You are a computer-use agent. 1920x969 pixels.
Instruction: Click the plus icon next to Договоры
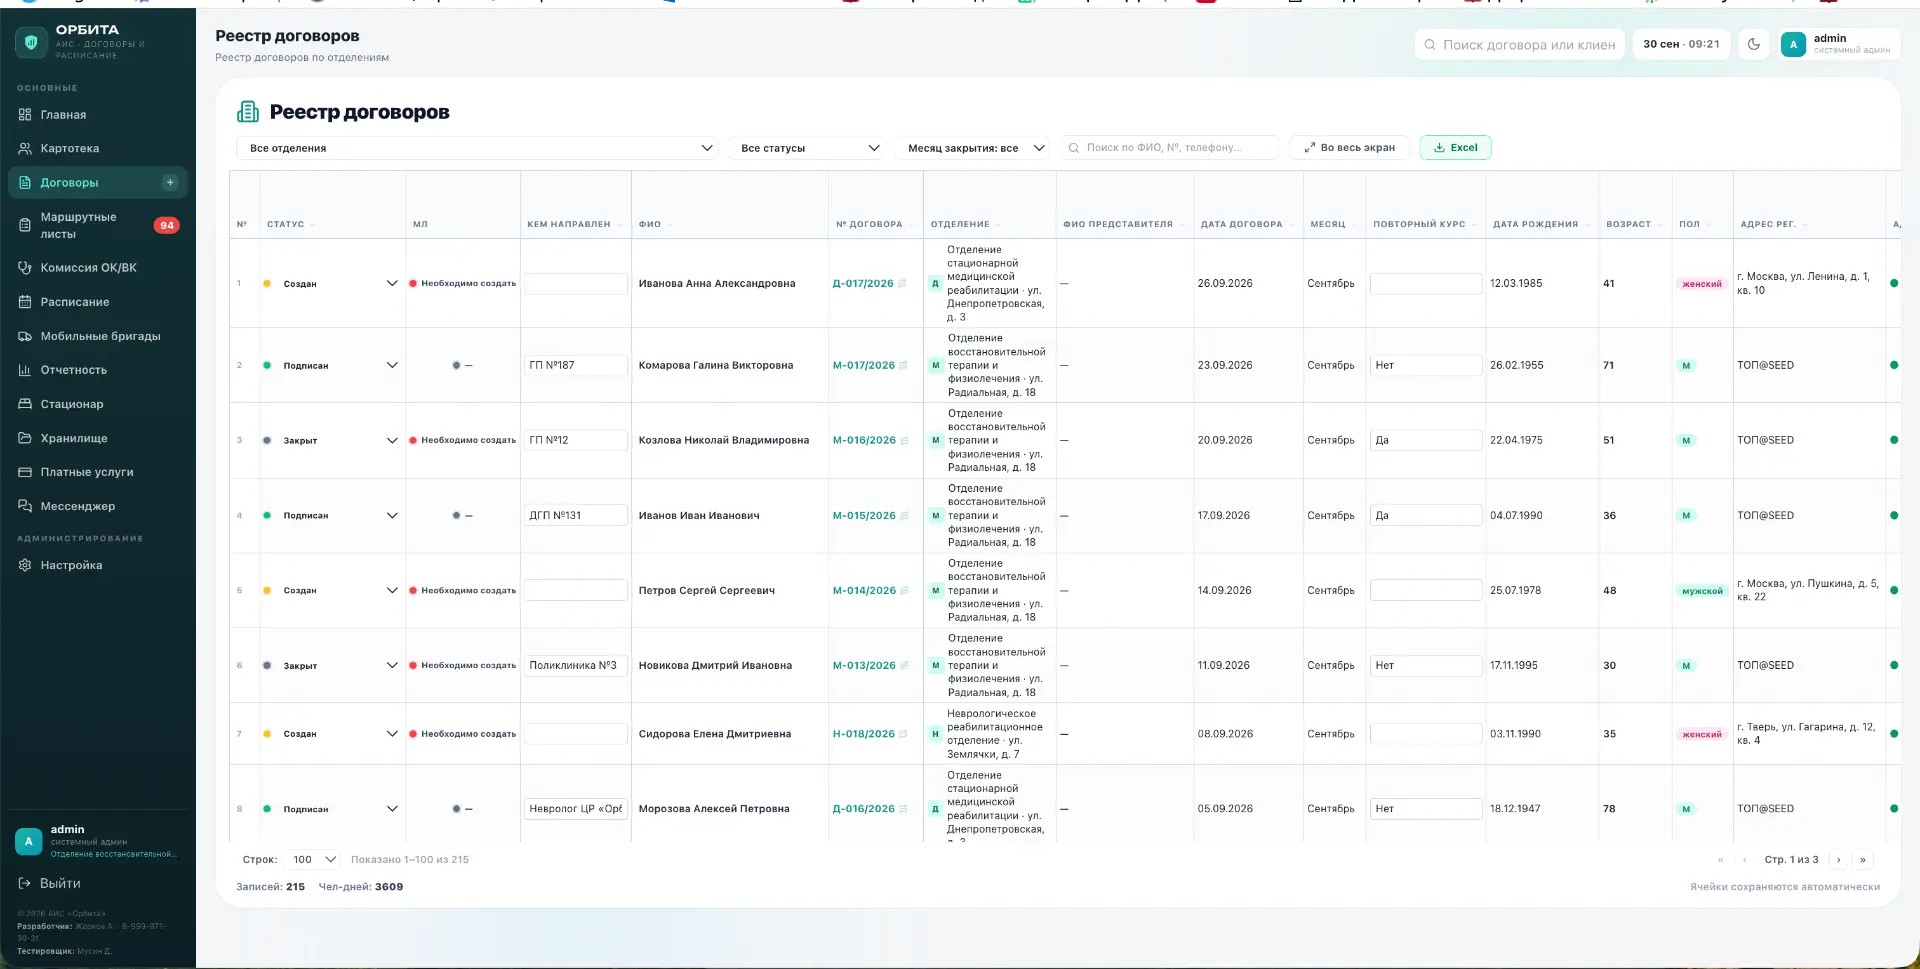coord(170,182)
